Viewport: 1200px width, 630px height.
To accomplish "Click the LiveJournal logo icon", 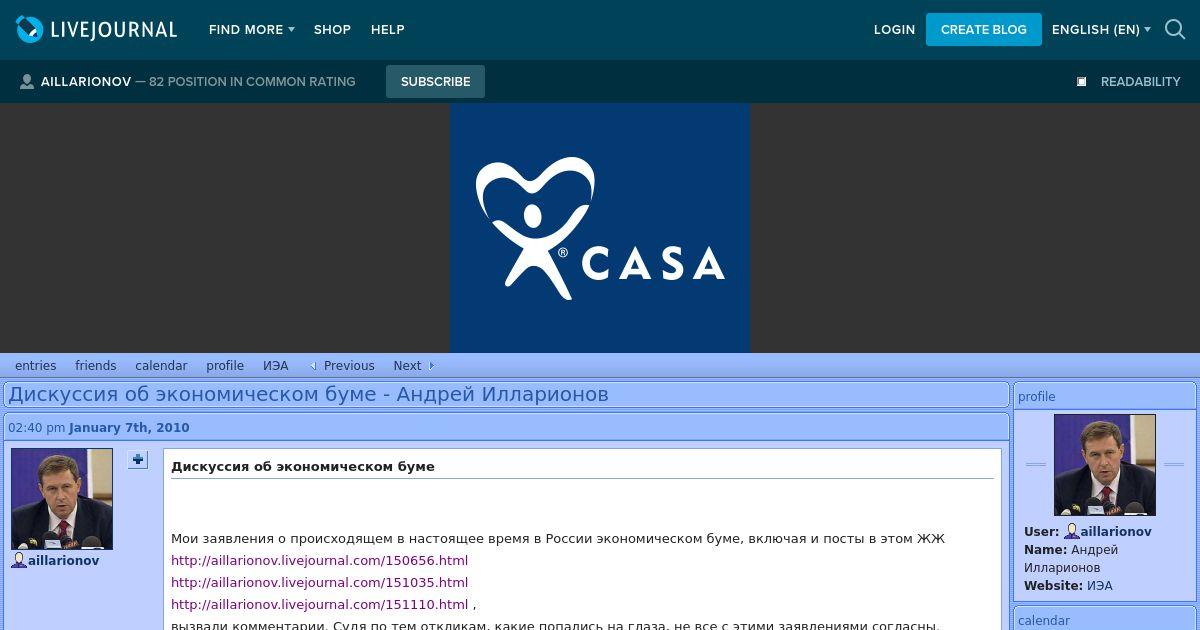I will point(30,30).
